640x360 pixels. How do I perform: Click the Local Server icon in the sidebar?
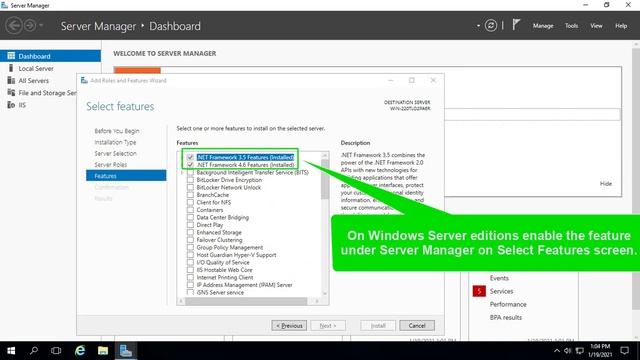click(x=11, y=68)
